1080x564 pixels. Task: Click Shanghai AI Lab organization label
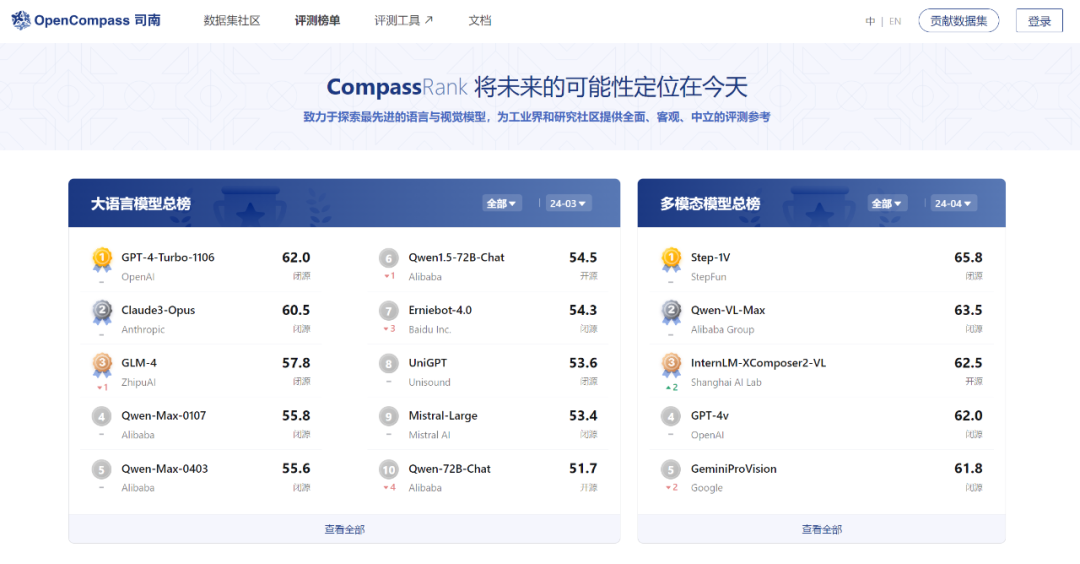point(726,382)
